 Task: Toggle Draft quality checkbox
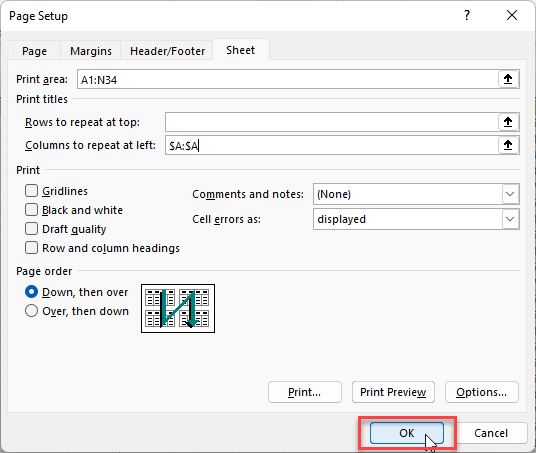(x=31, y=229)
